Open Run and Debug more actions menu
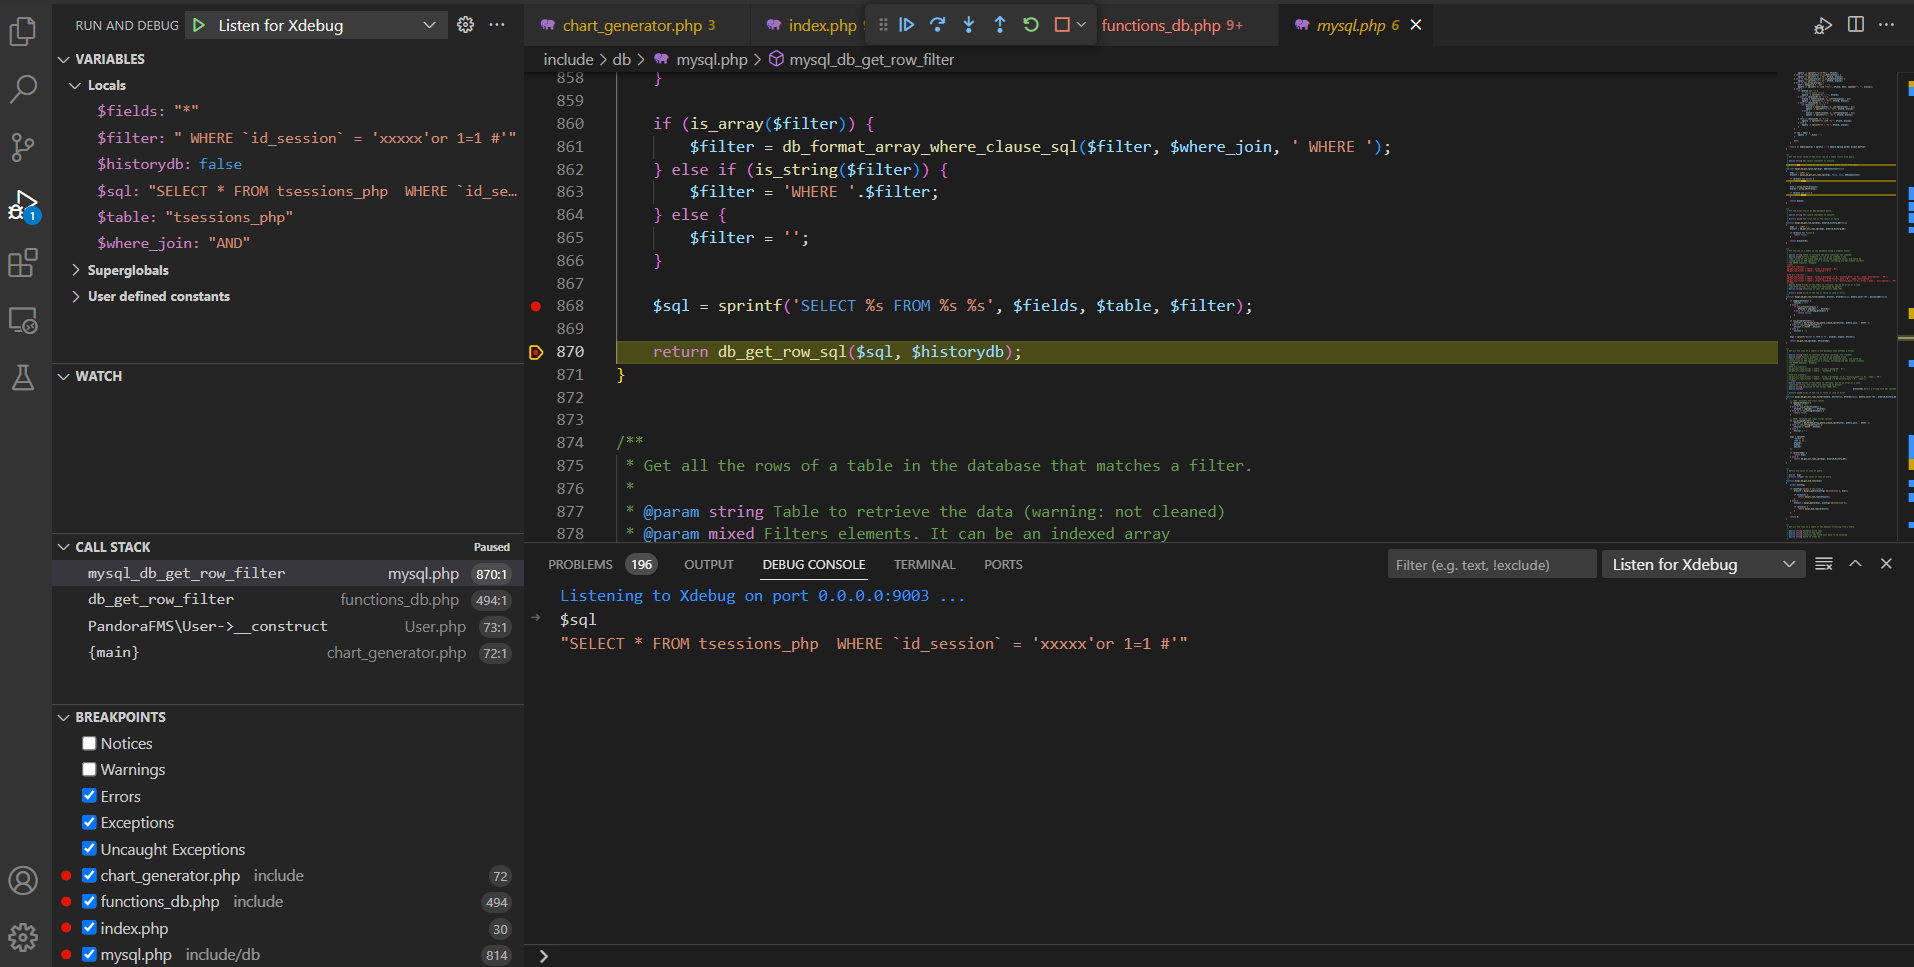1914x967 pixels. click(x=497, y=25)
